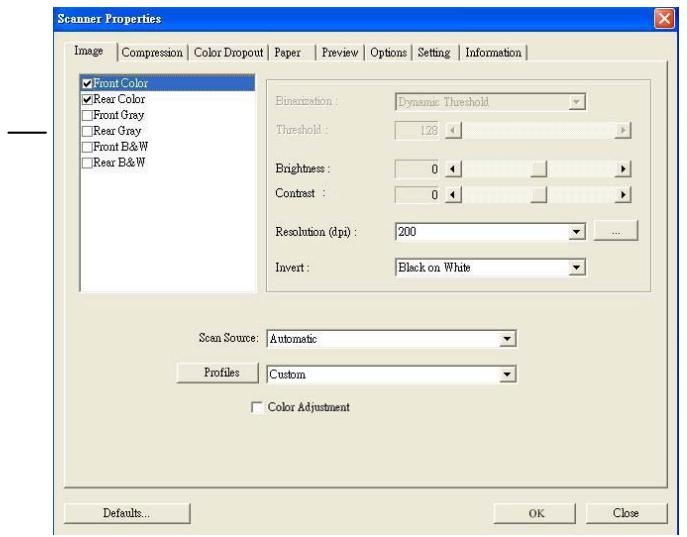Switch to the Image tab
This screenshot has width=687, height=537.
click(89, 51)
